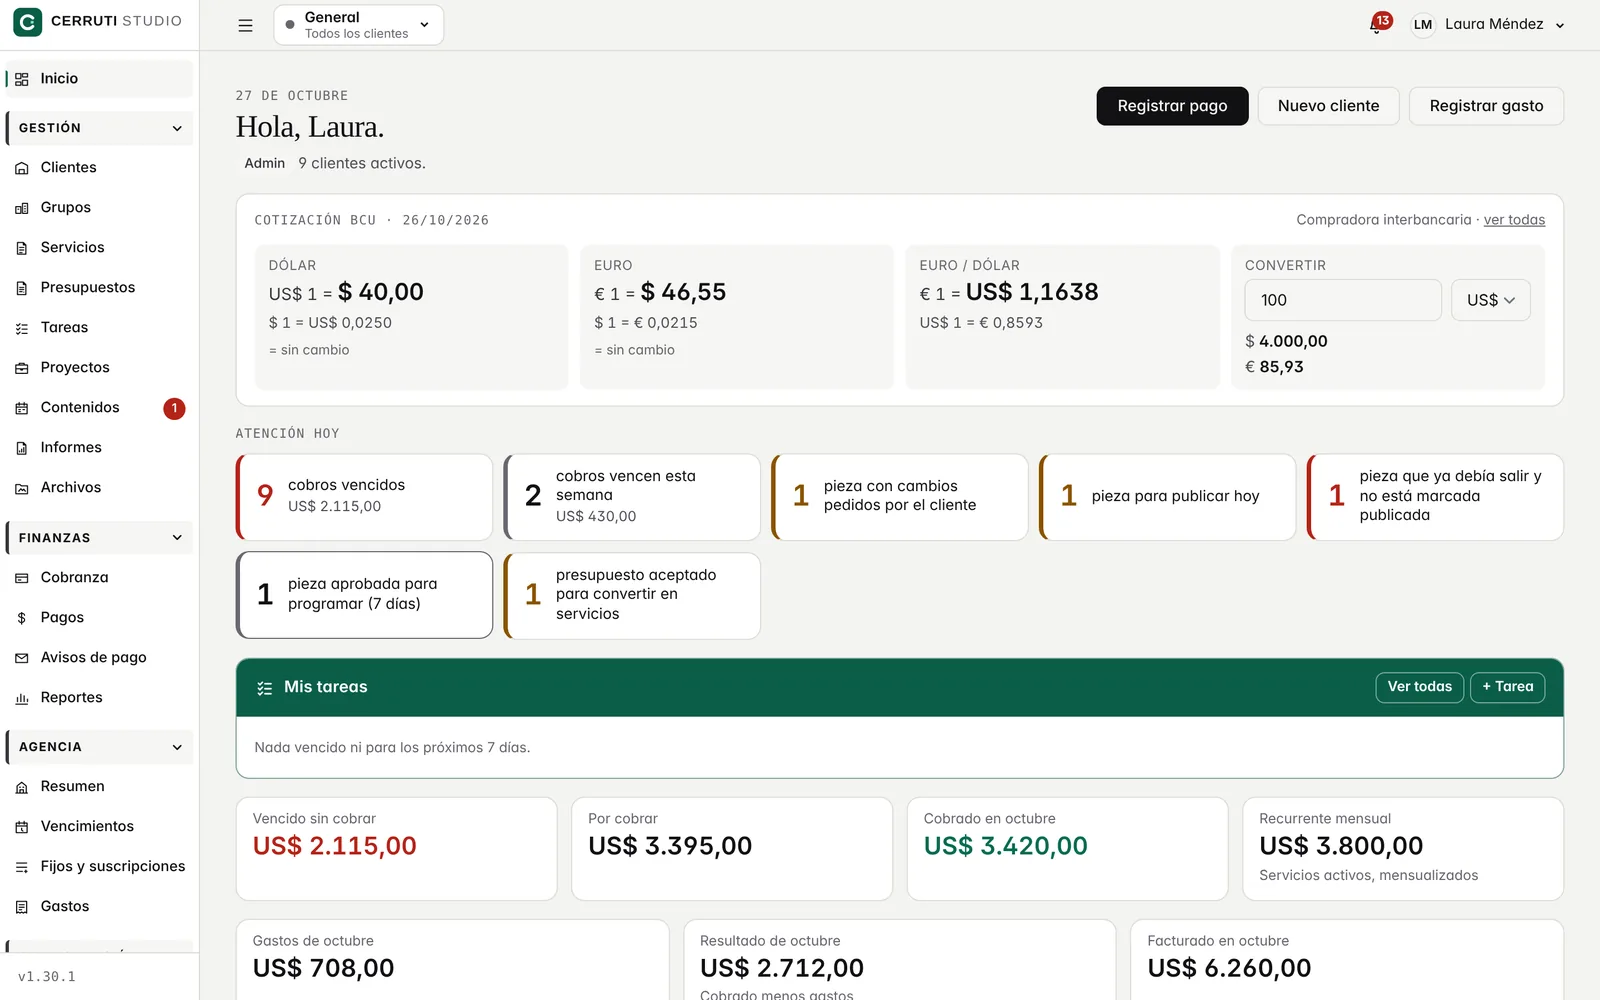Screen dimensions: 1600x1000
Task: Open the US$ currency dropdown in Convertir
Action: [x=1490, y=300]
